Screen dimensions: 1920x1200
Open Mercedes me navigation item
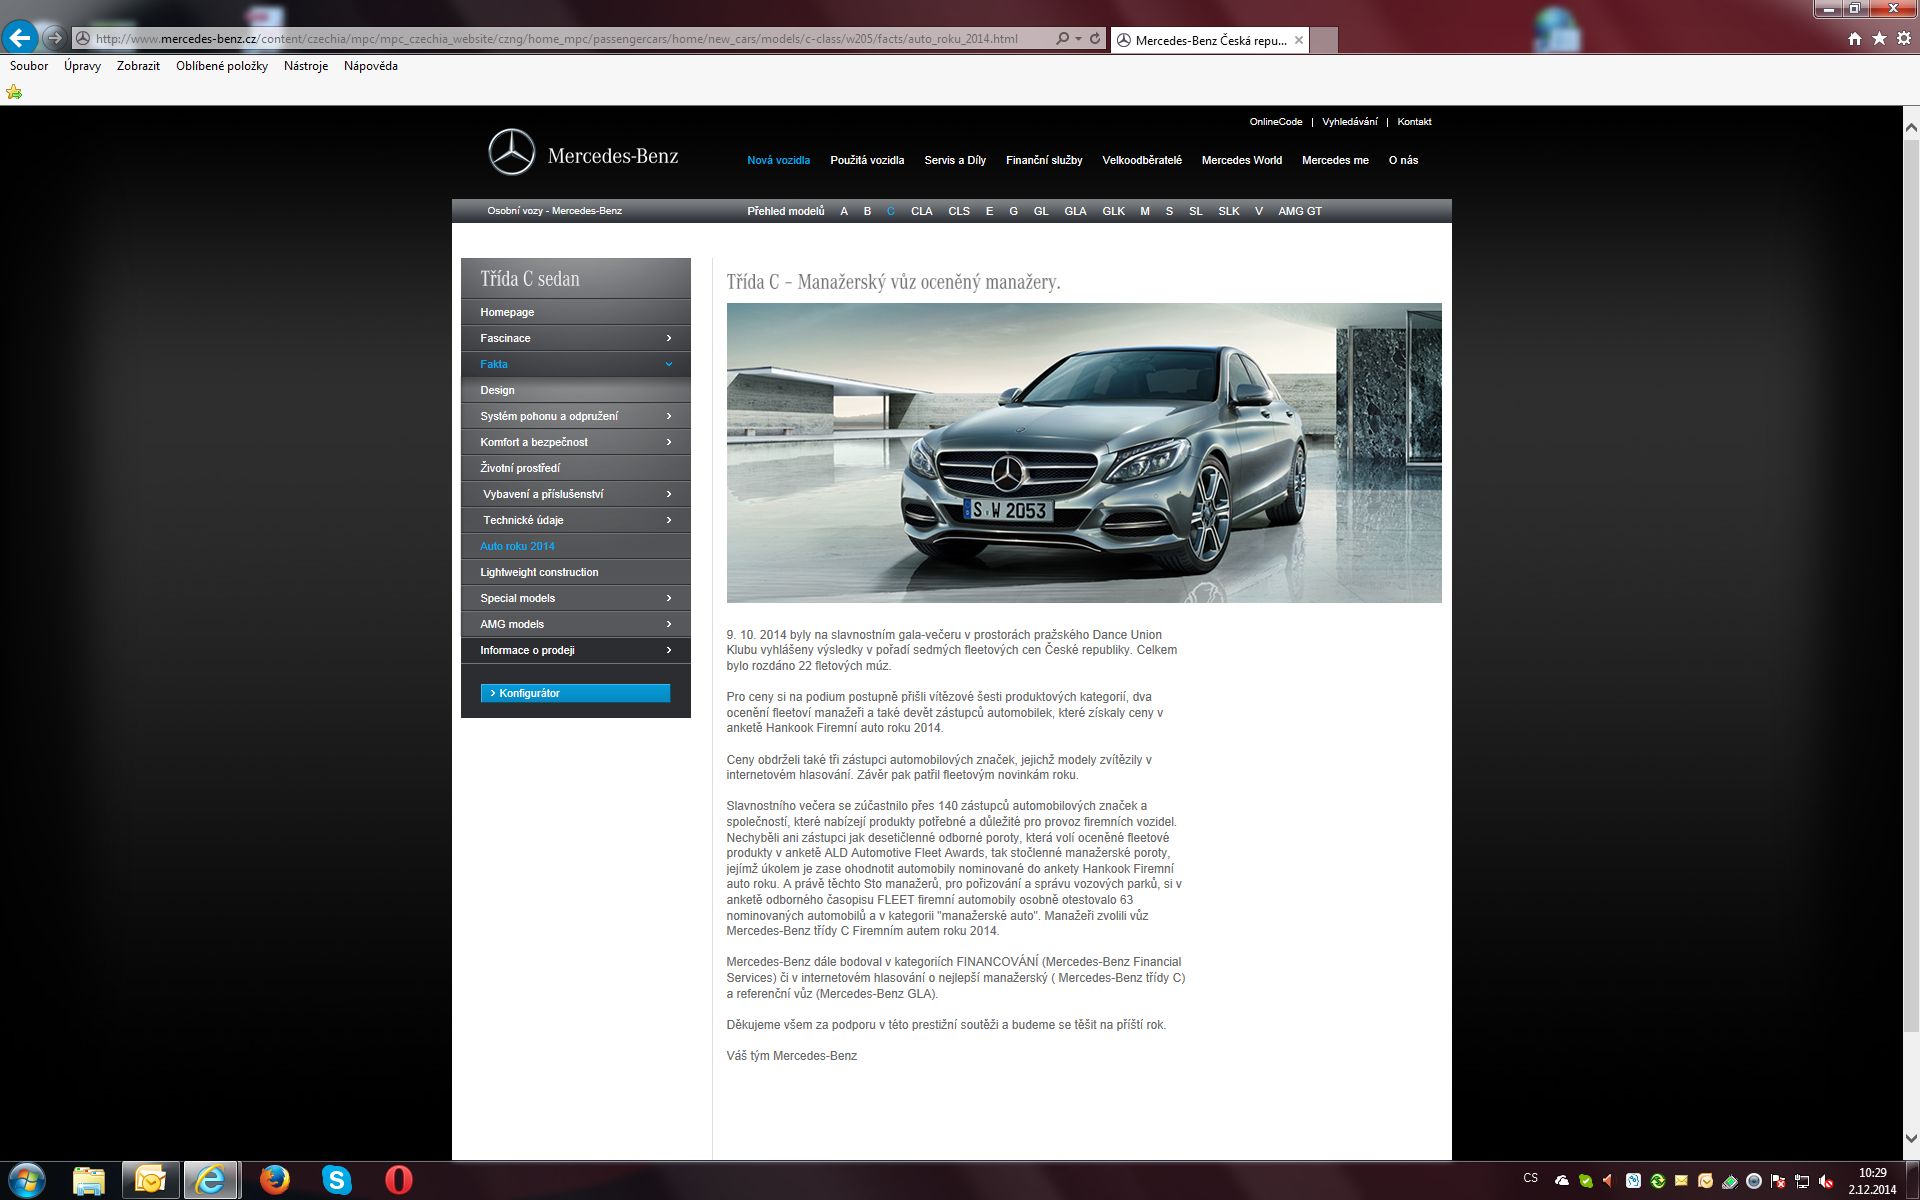pyautogui.click(x=1335, y=160)
